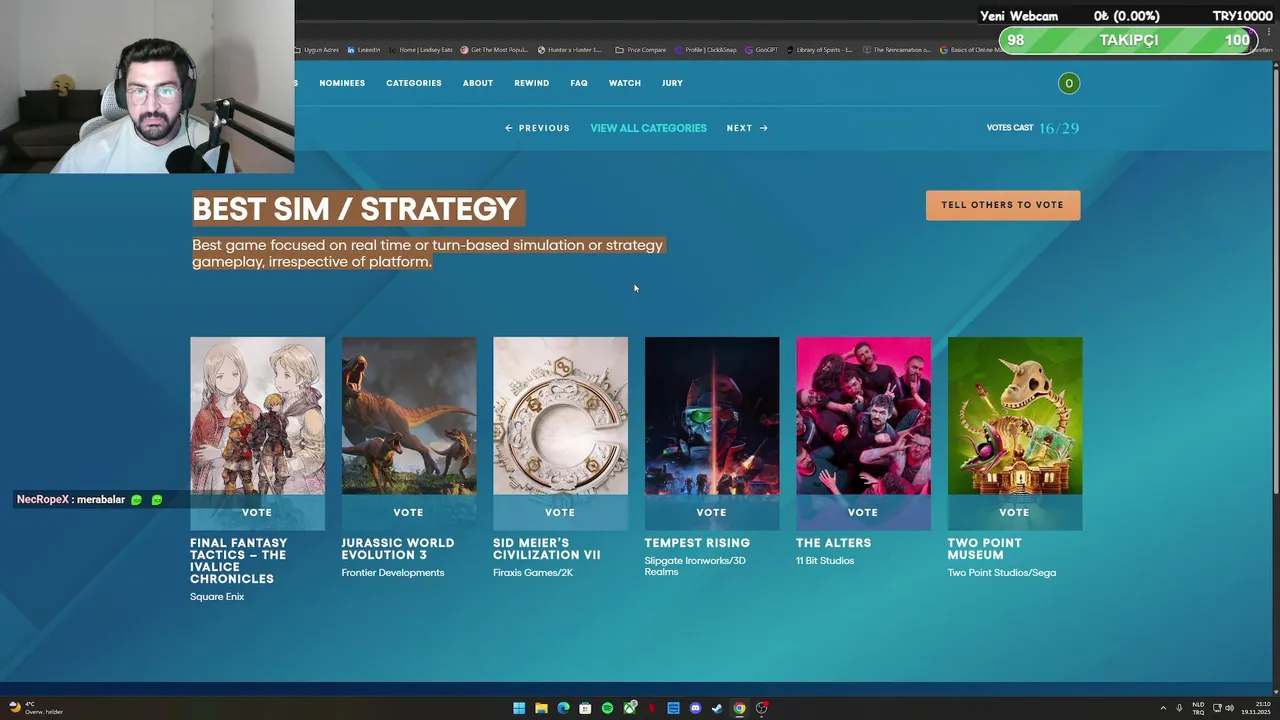Open the FAQ page
The height and width of the screenshot is (720, 1280).
point(579,83)
